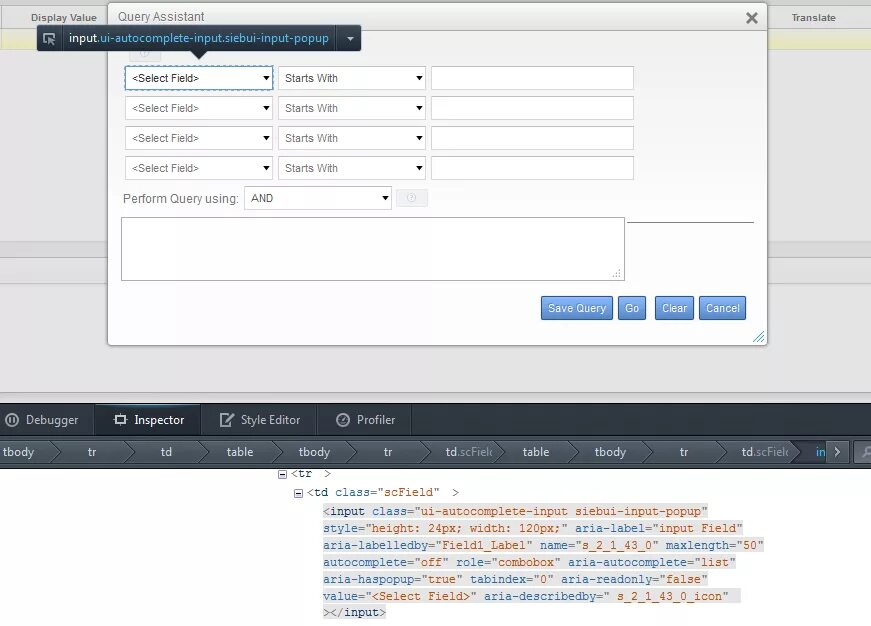The height and width of the screenshot is (626, 871).
Task: Open third row Starts With operator dropdown
Action: [352, 138]
